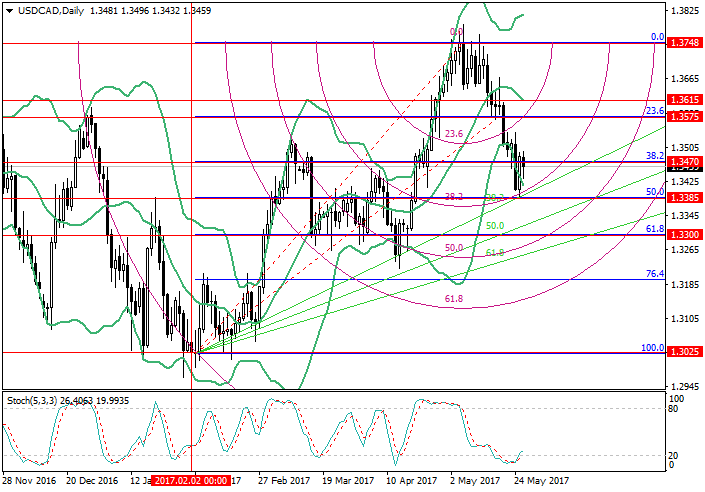705x492 pixels.
Task: Open the chart menu triangle beside USDCAD
Action: coord(9,11)
